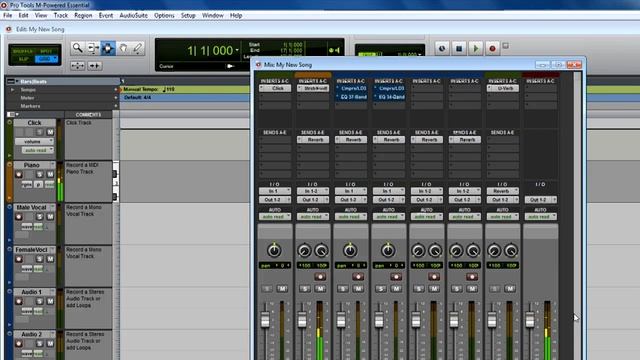Record-enable the sixth mixer channel strip
Image resolution: width=640 pixels, height=360 pixels.
tap(472, 277)
